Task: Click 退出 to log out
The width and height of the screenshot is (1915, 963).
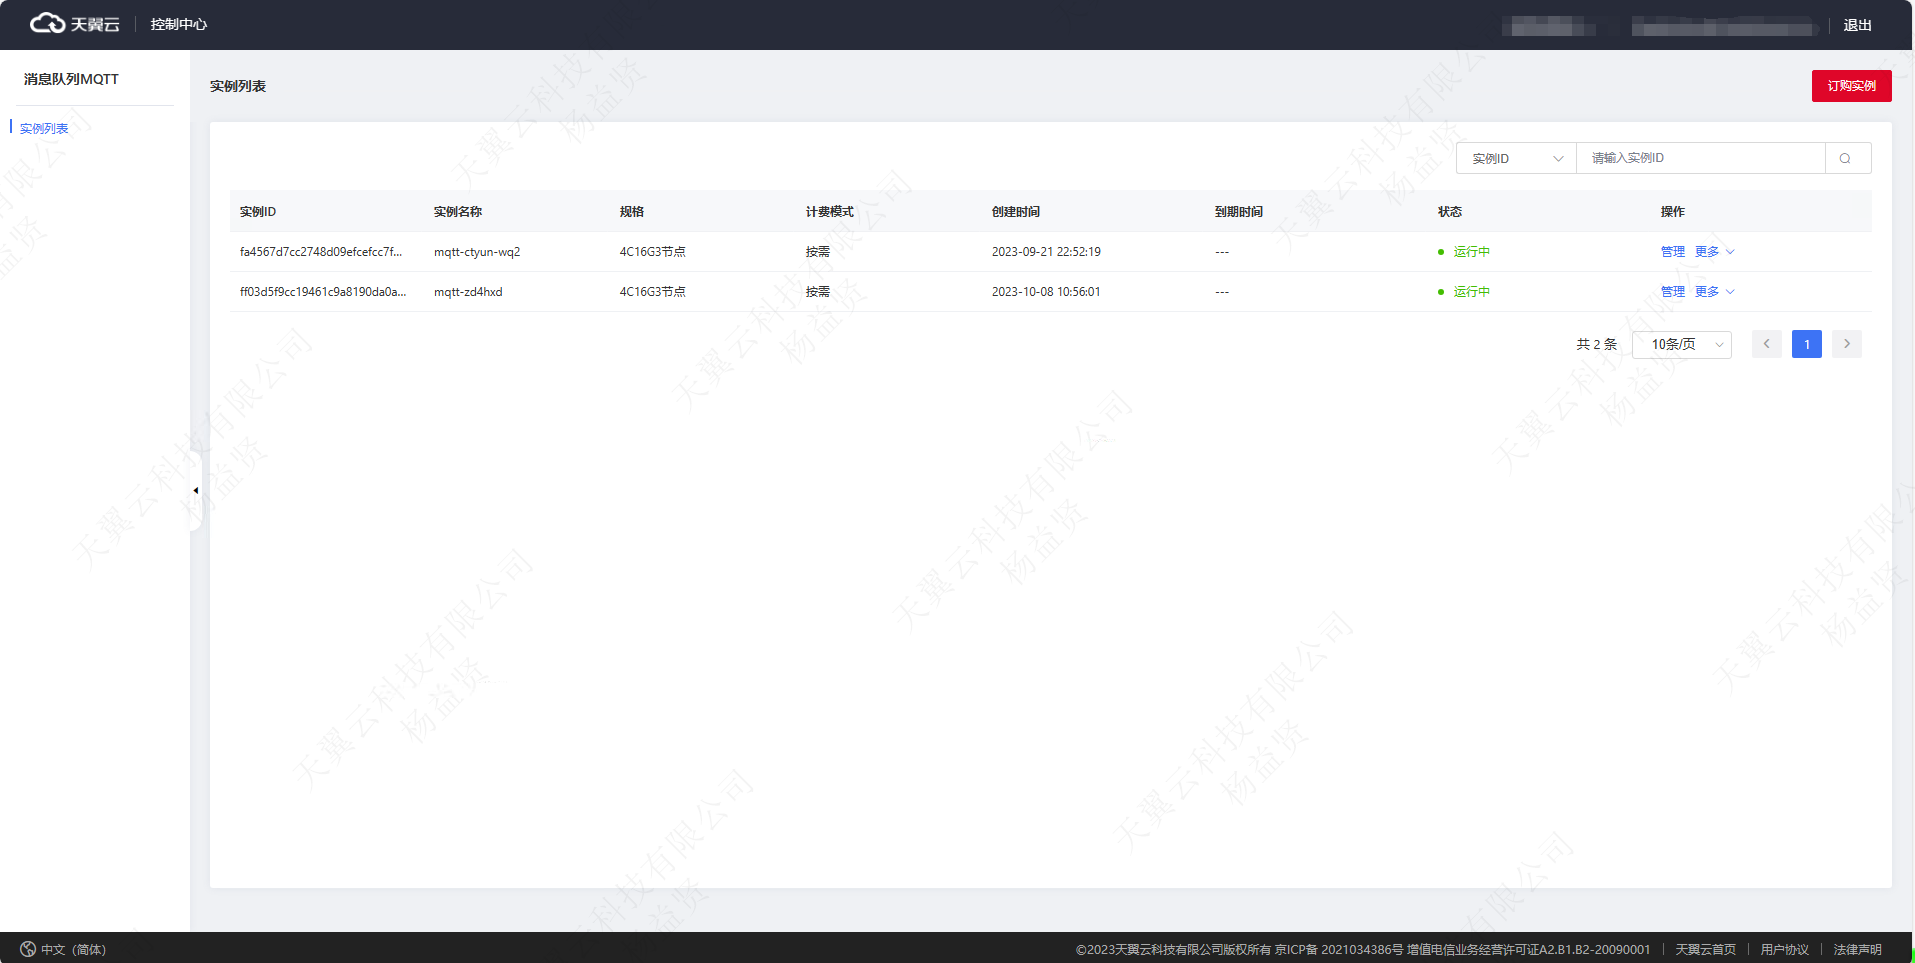Action: [x=1857, y=25]
